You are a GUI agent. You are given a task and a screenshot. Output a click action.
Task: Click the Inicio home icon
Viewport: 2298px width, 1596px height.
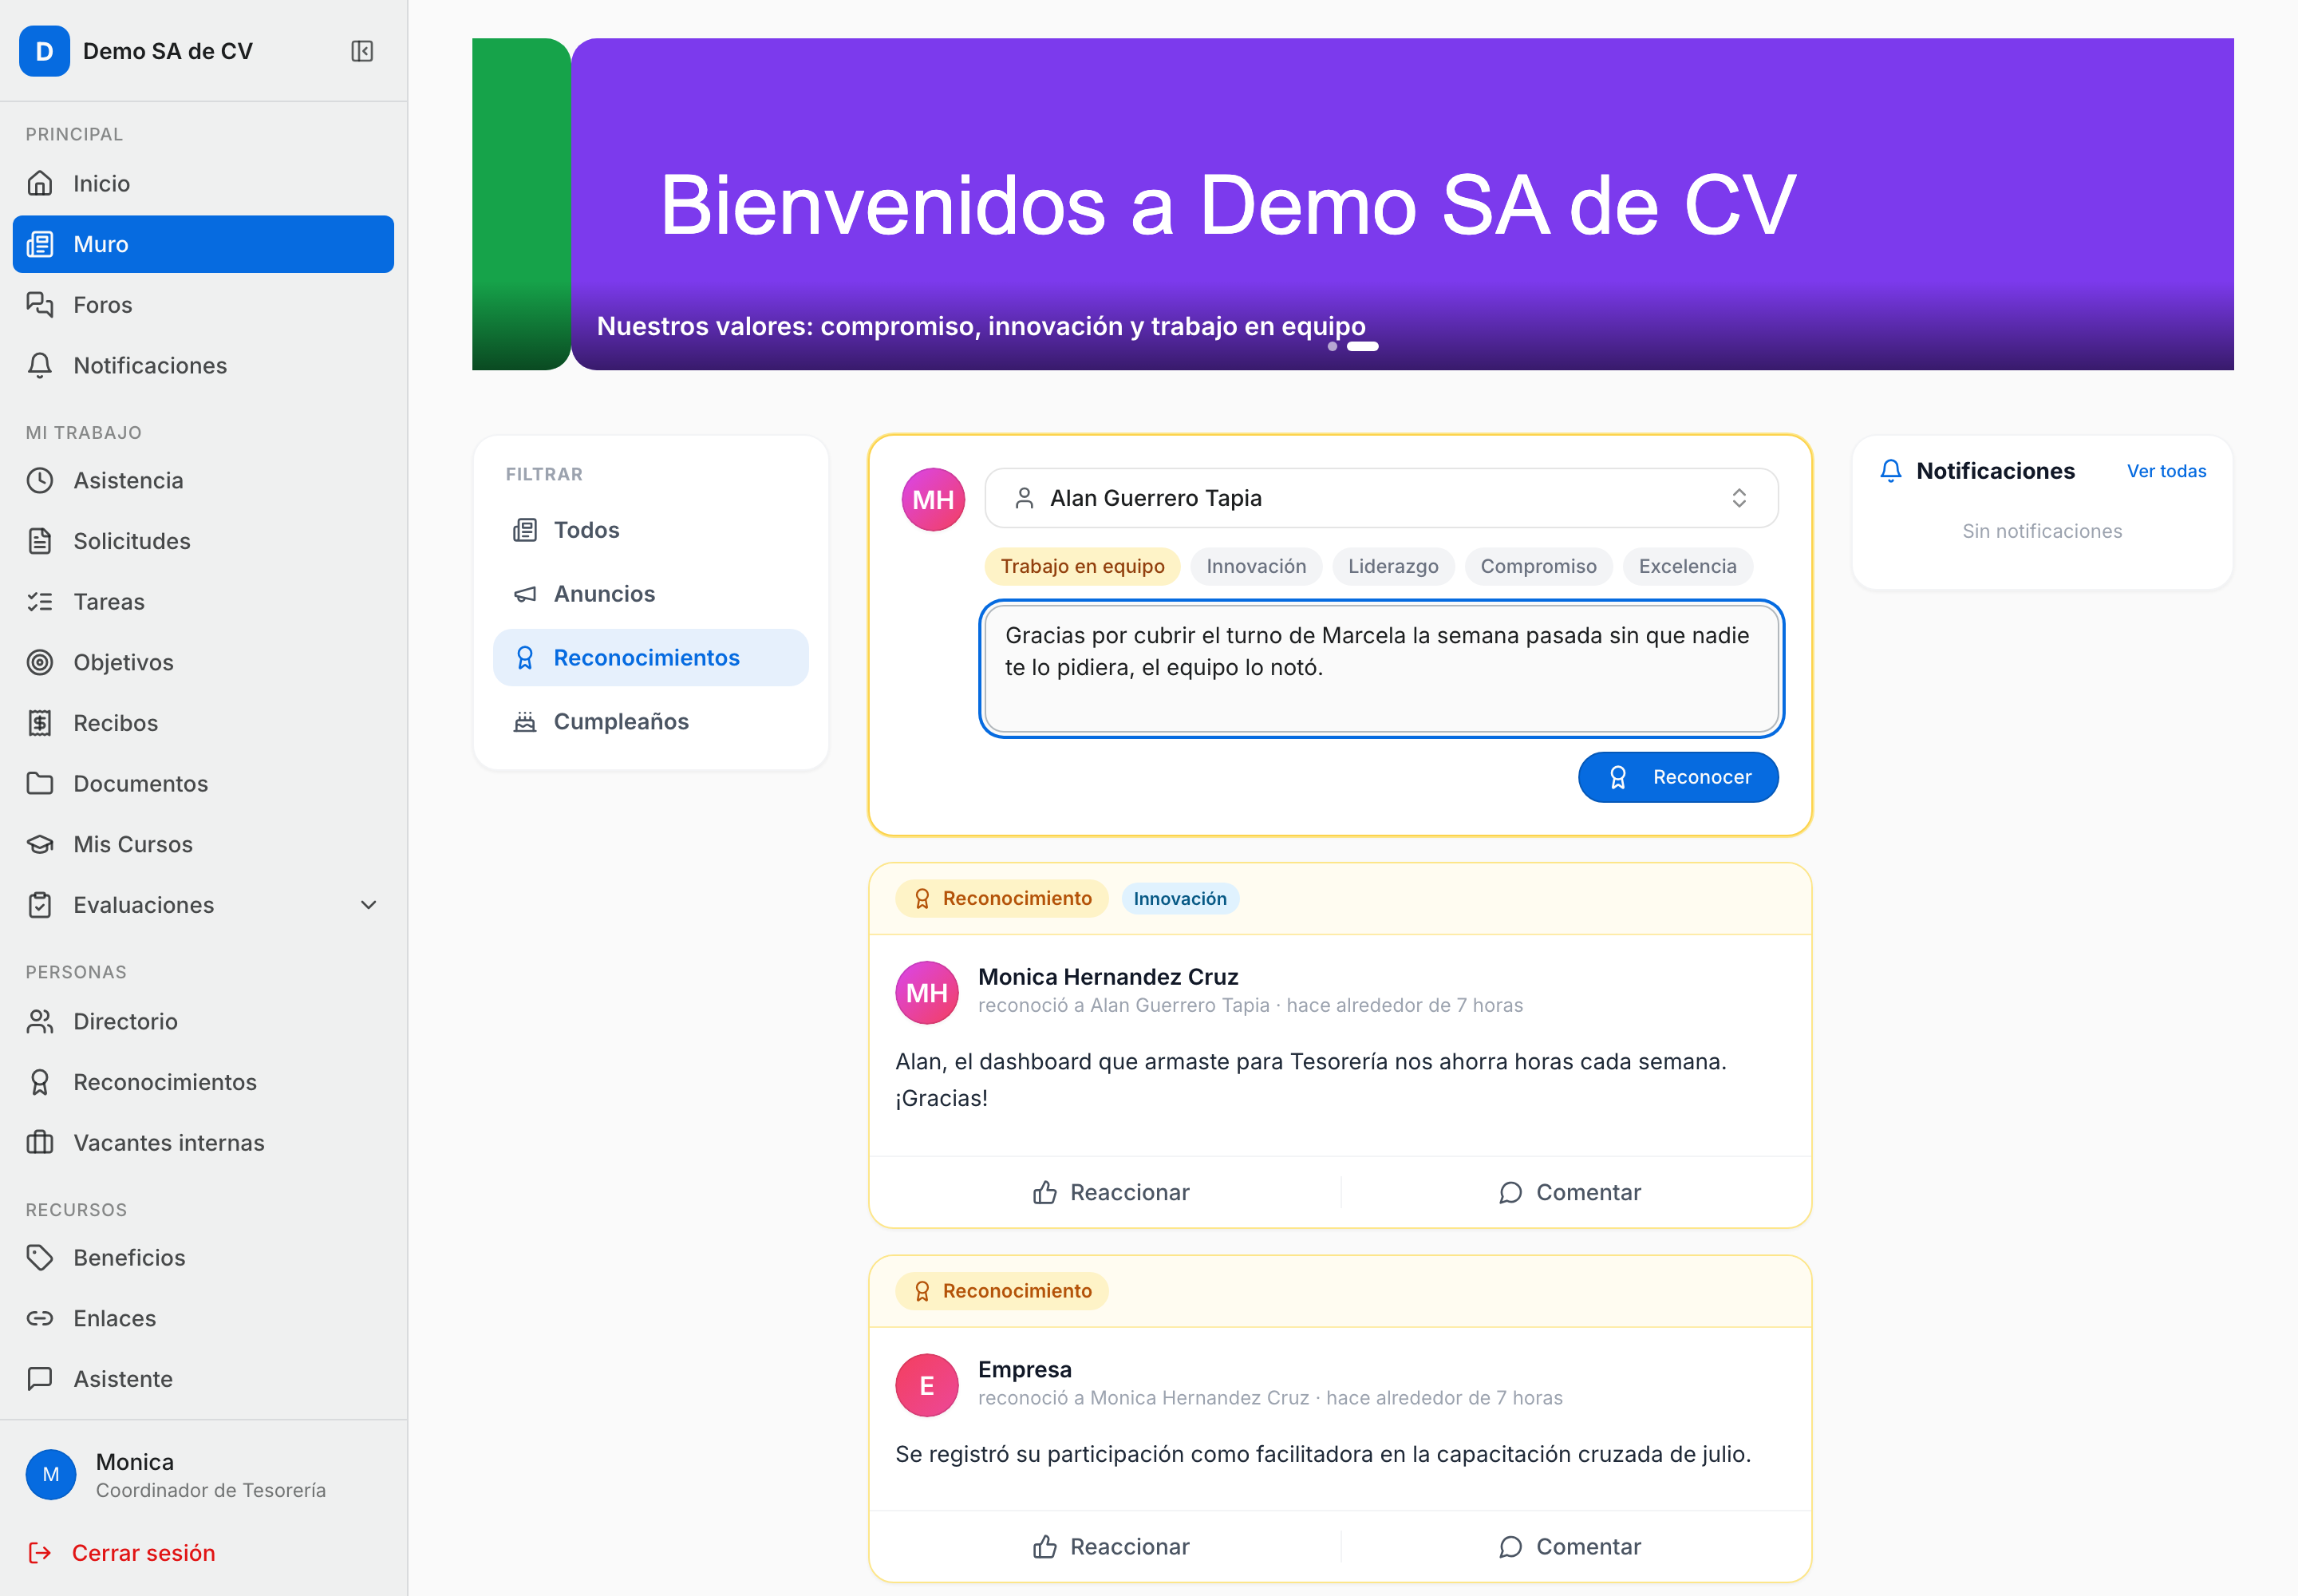40,183
